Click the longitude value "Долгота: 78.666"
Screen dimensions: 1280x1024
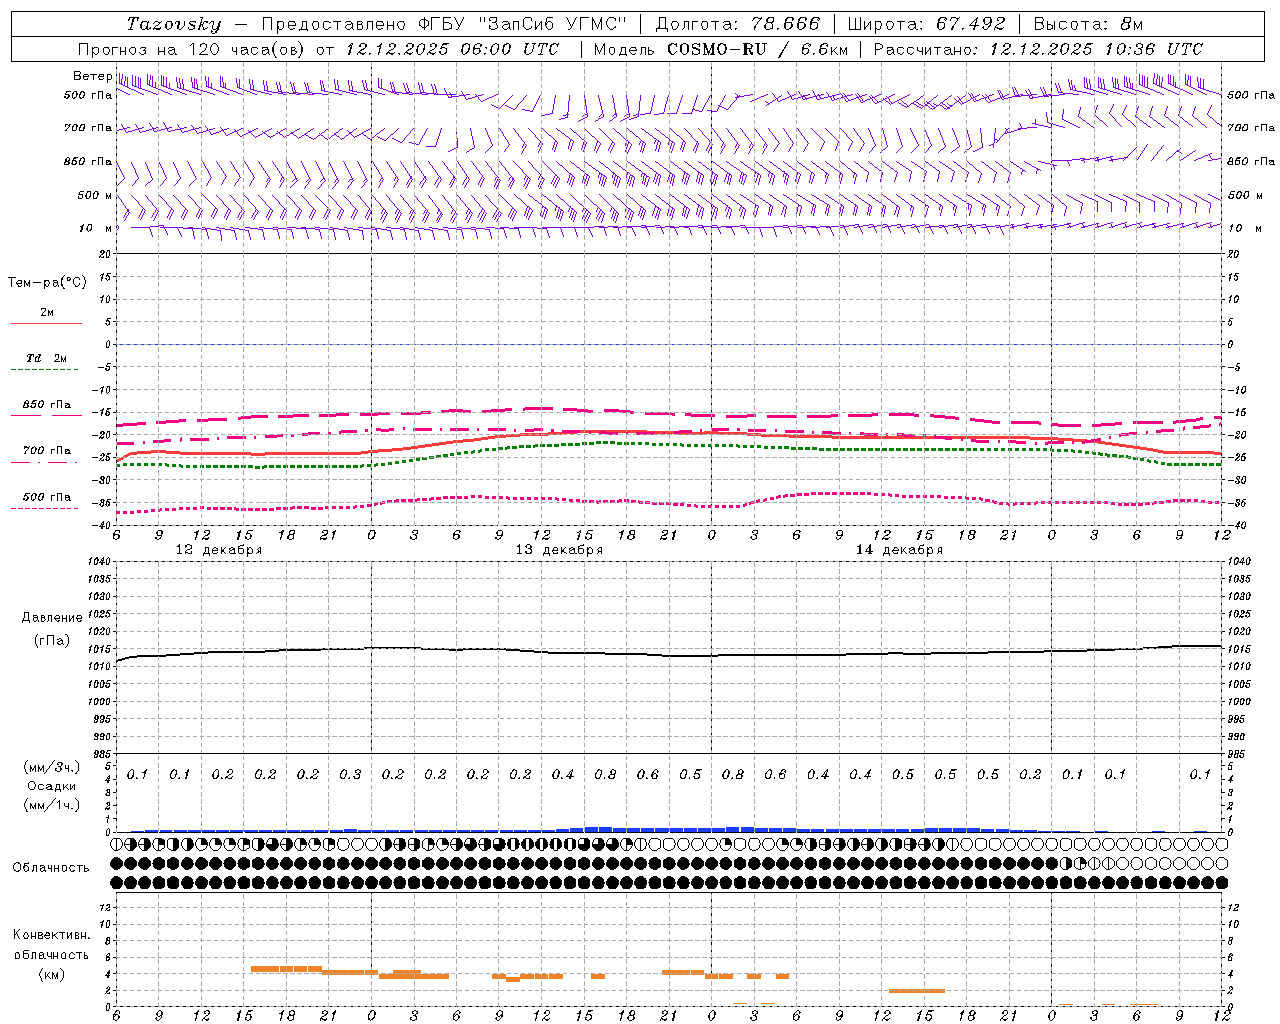click(x=738, y=24)
